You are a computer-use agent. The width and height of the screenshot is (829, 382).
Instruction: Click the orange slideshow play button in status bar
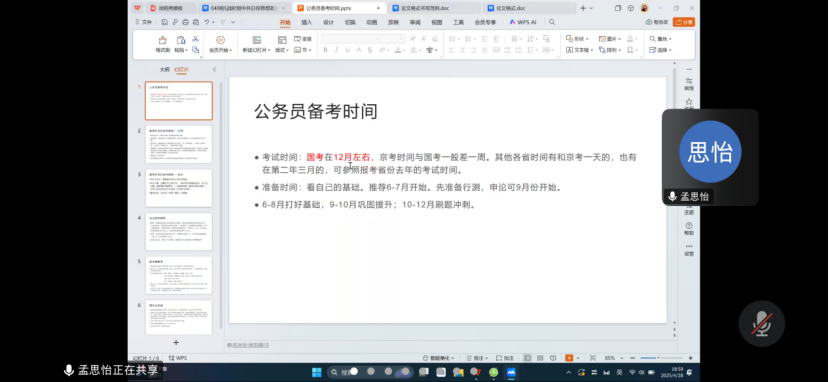569,358
